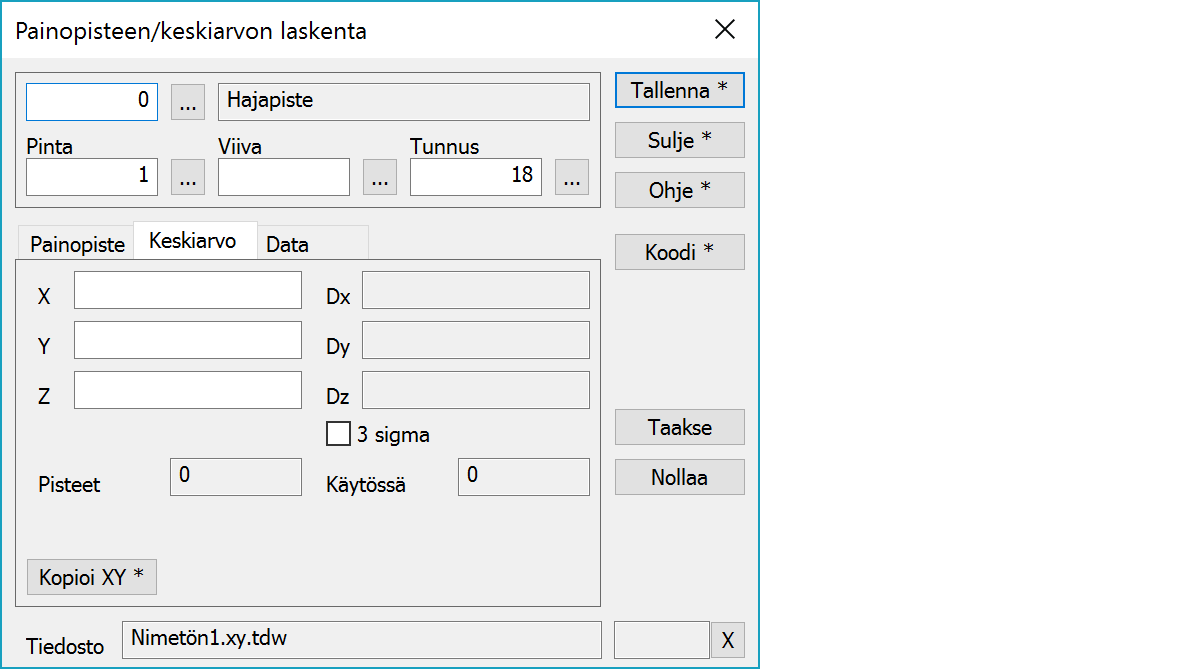
Task: Enable the 3 sigma checkbox
Action: (x=339, y=435)
